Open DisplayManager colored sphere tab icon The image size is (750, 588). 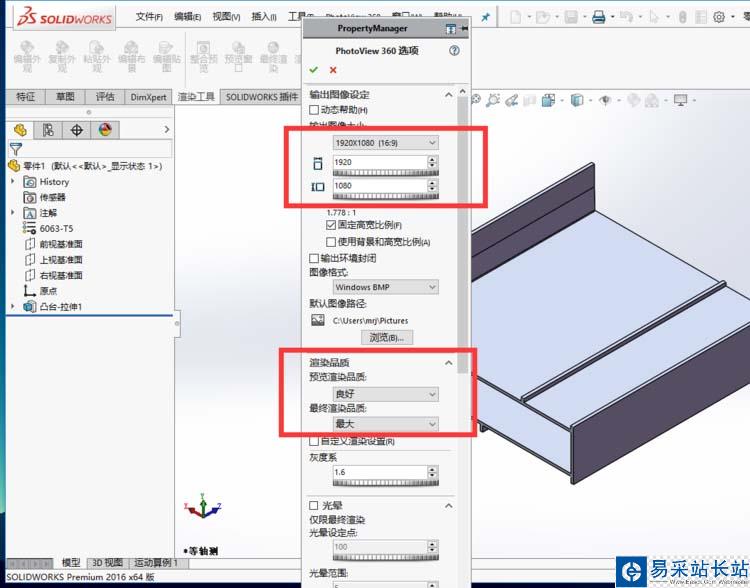tap(105, 130)
